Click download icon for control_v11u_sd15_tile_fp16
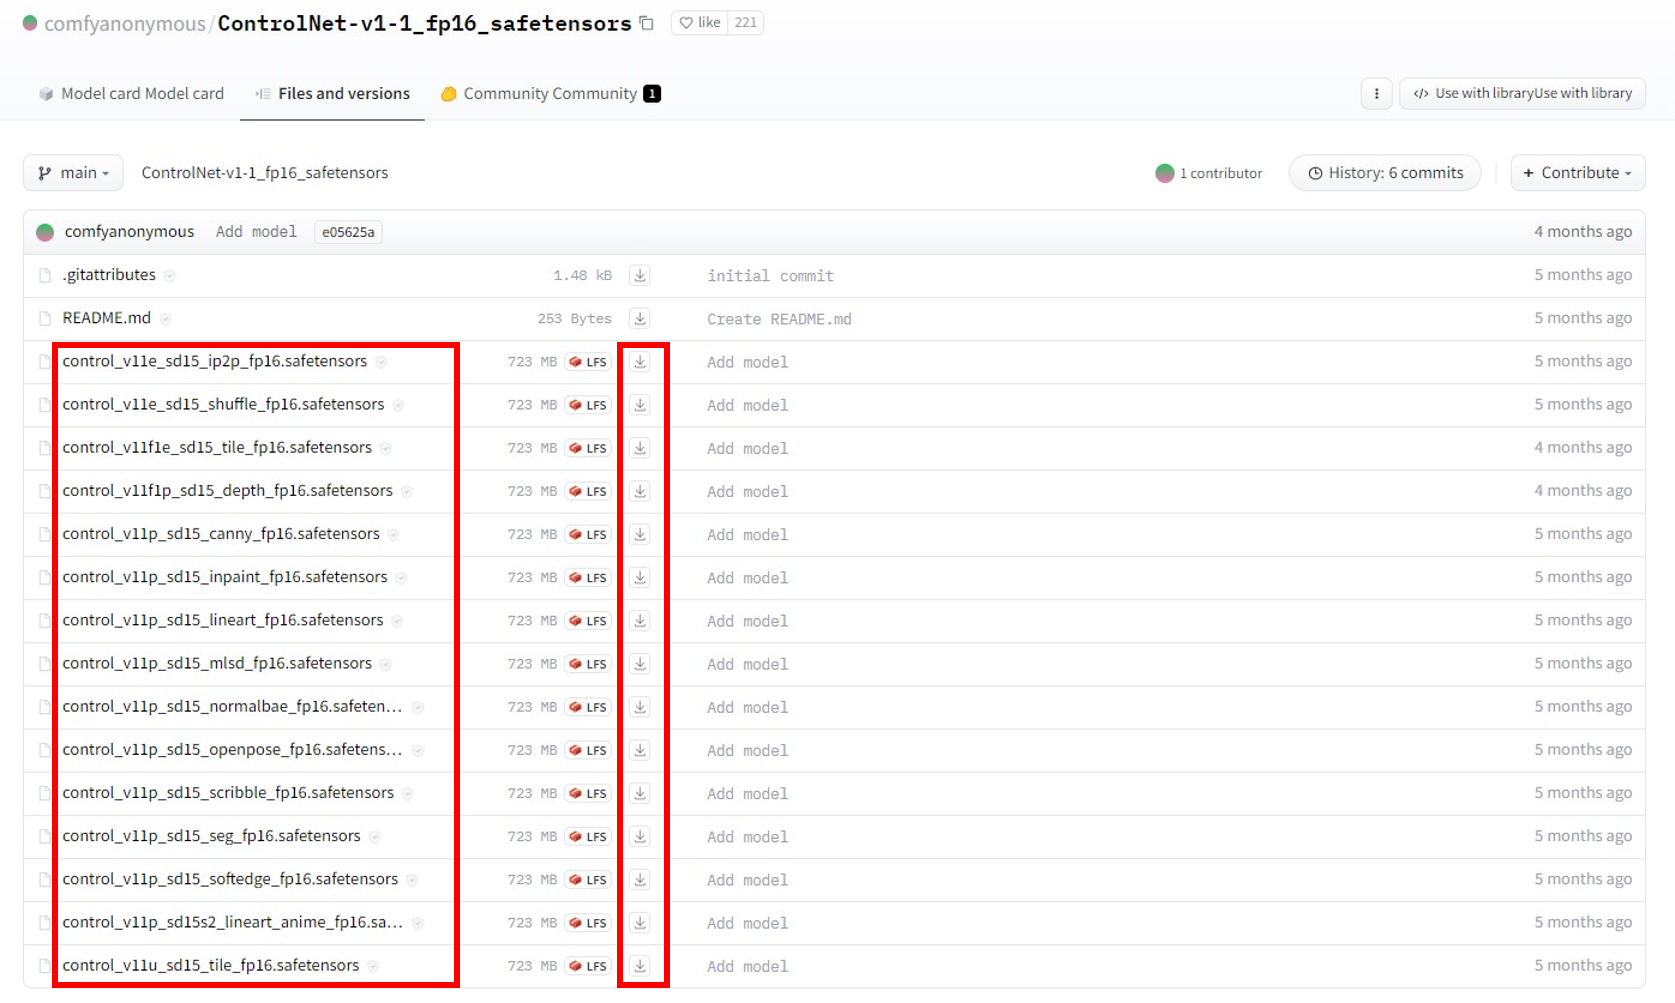Viewport: 1675px width, 1003px height. click(640, 966)
